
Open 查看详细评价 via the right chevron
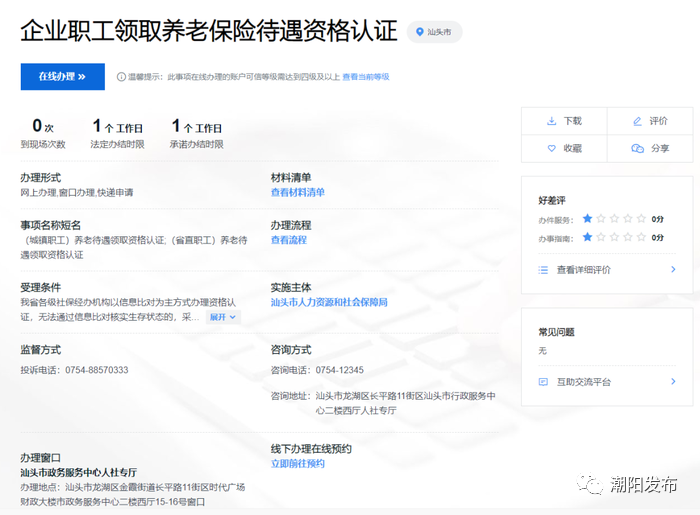click(x=673, y=269)
